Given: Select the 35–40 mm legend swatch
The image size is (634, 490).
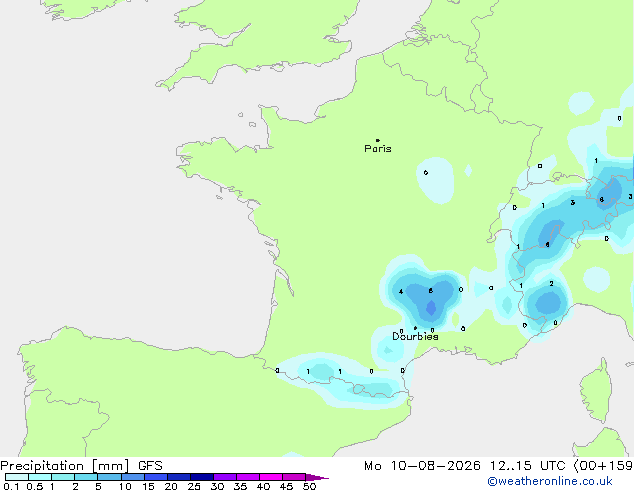Looking at the screenshot, I should pos(248,477).
